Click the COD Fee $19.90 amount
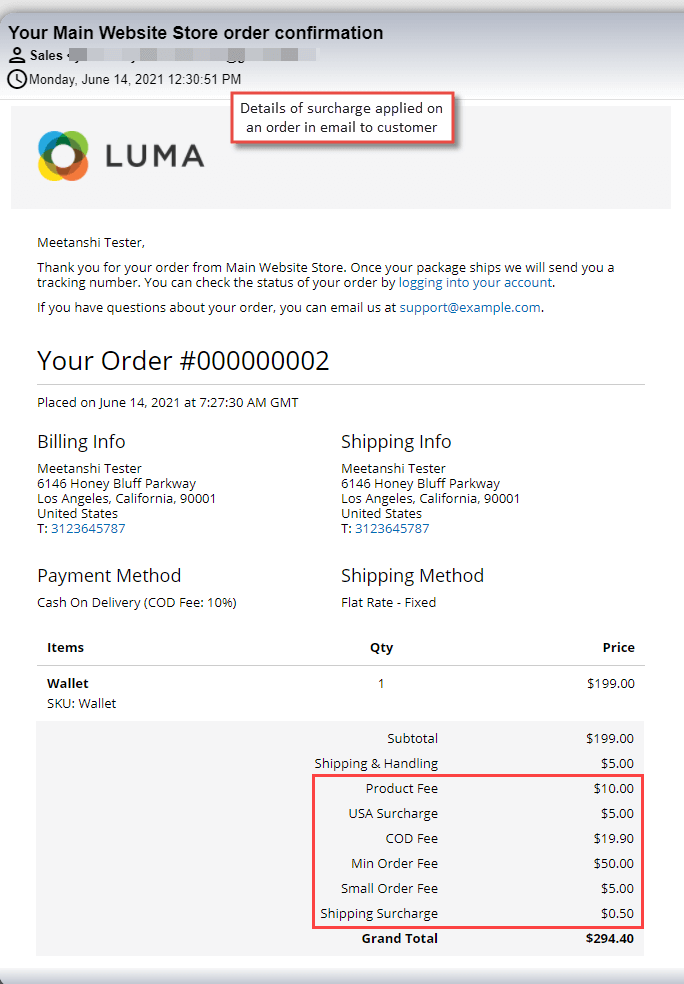Screen dimensions: 684x984 tap(613, 838)
